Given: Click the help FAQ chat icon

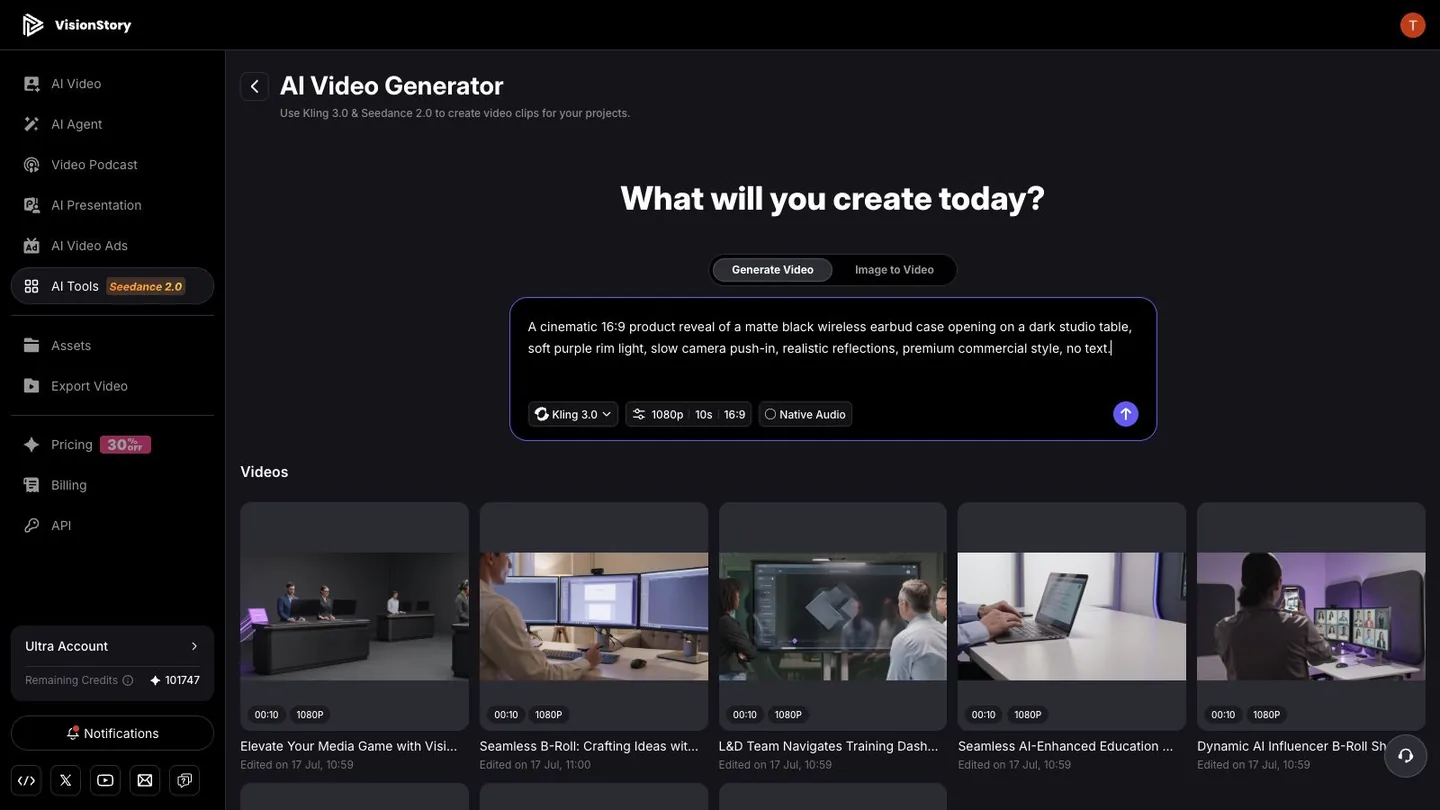Looking at the screenshot, I should tap(184, 781).
